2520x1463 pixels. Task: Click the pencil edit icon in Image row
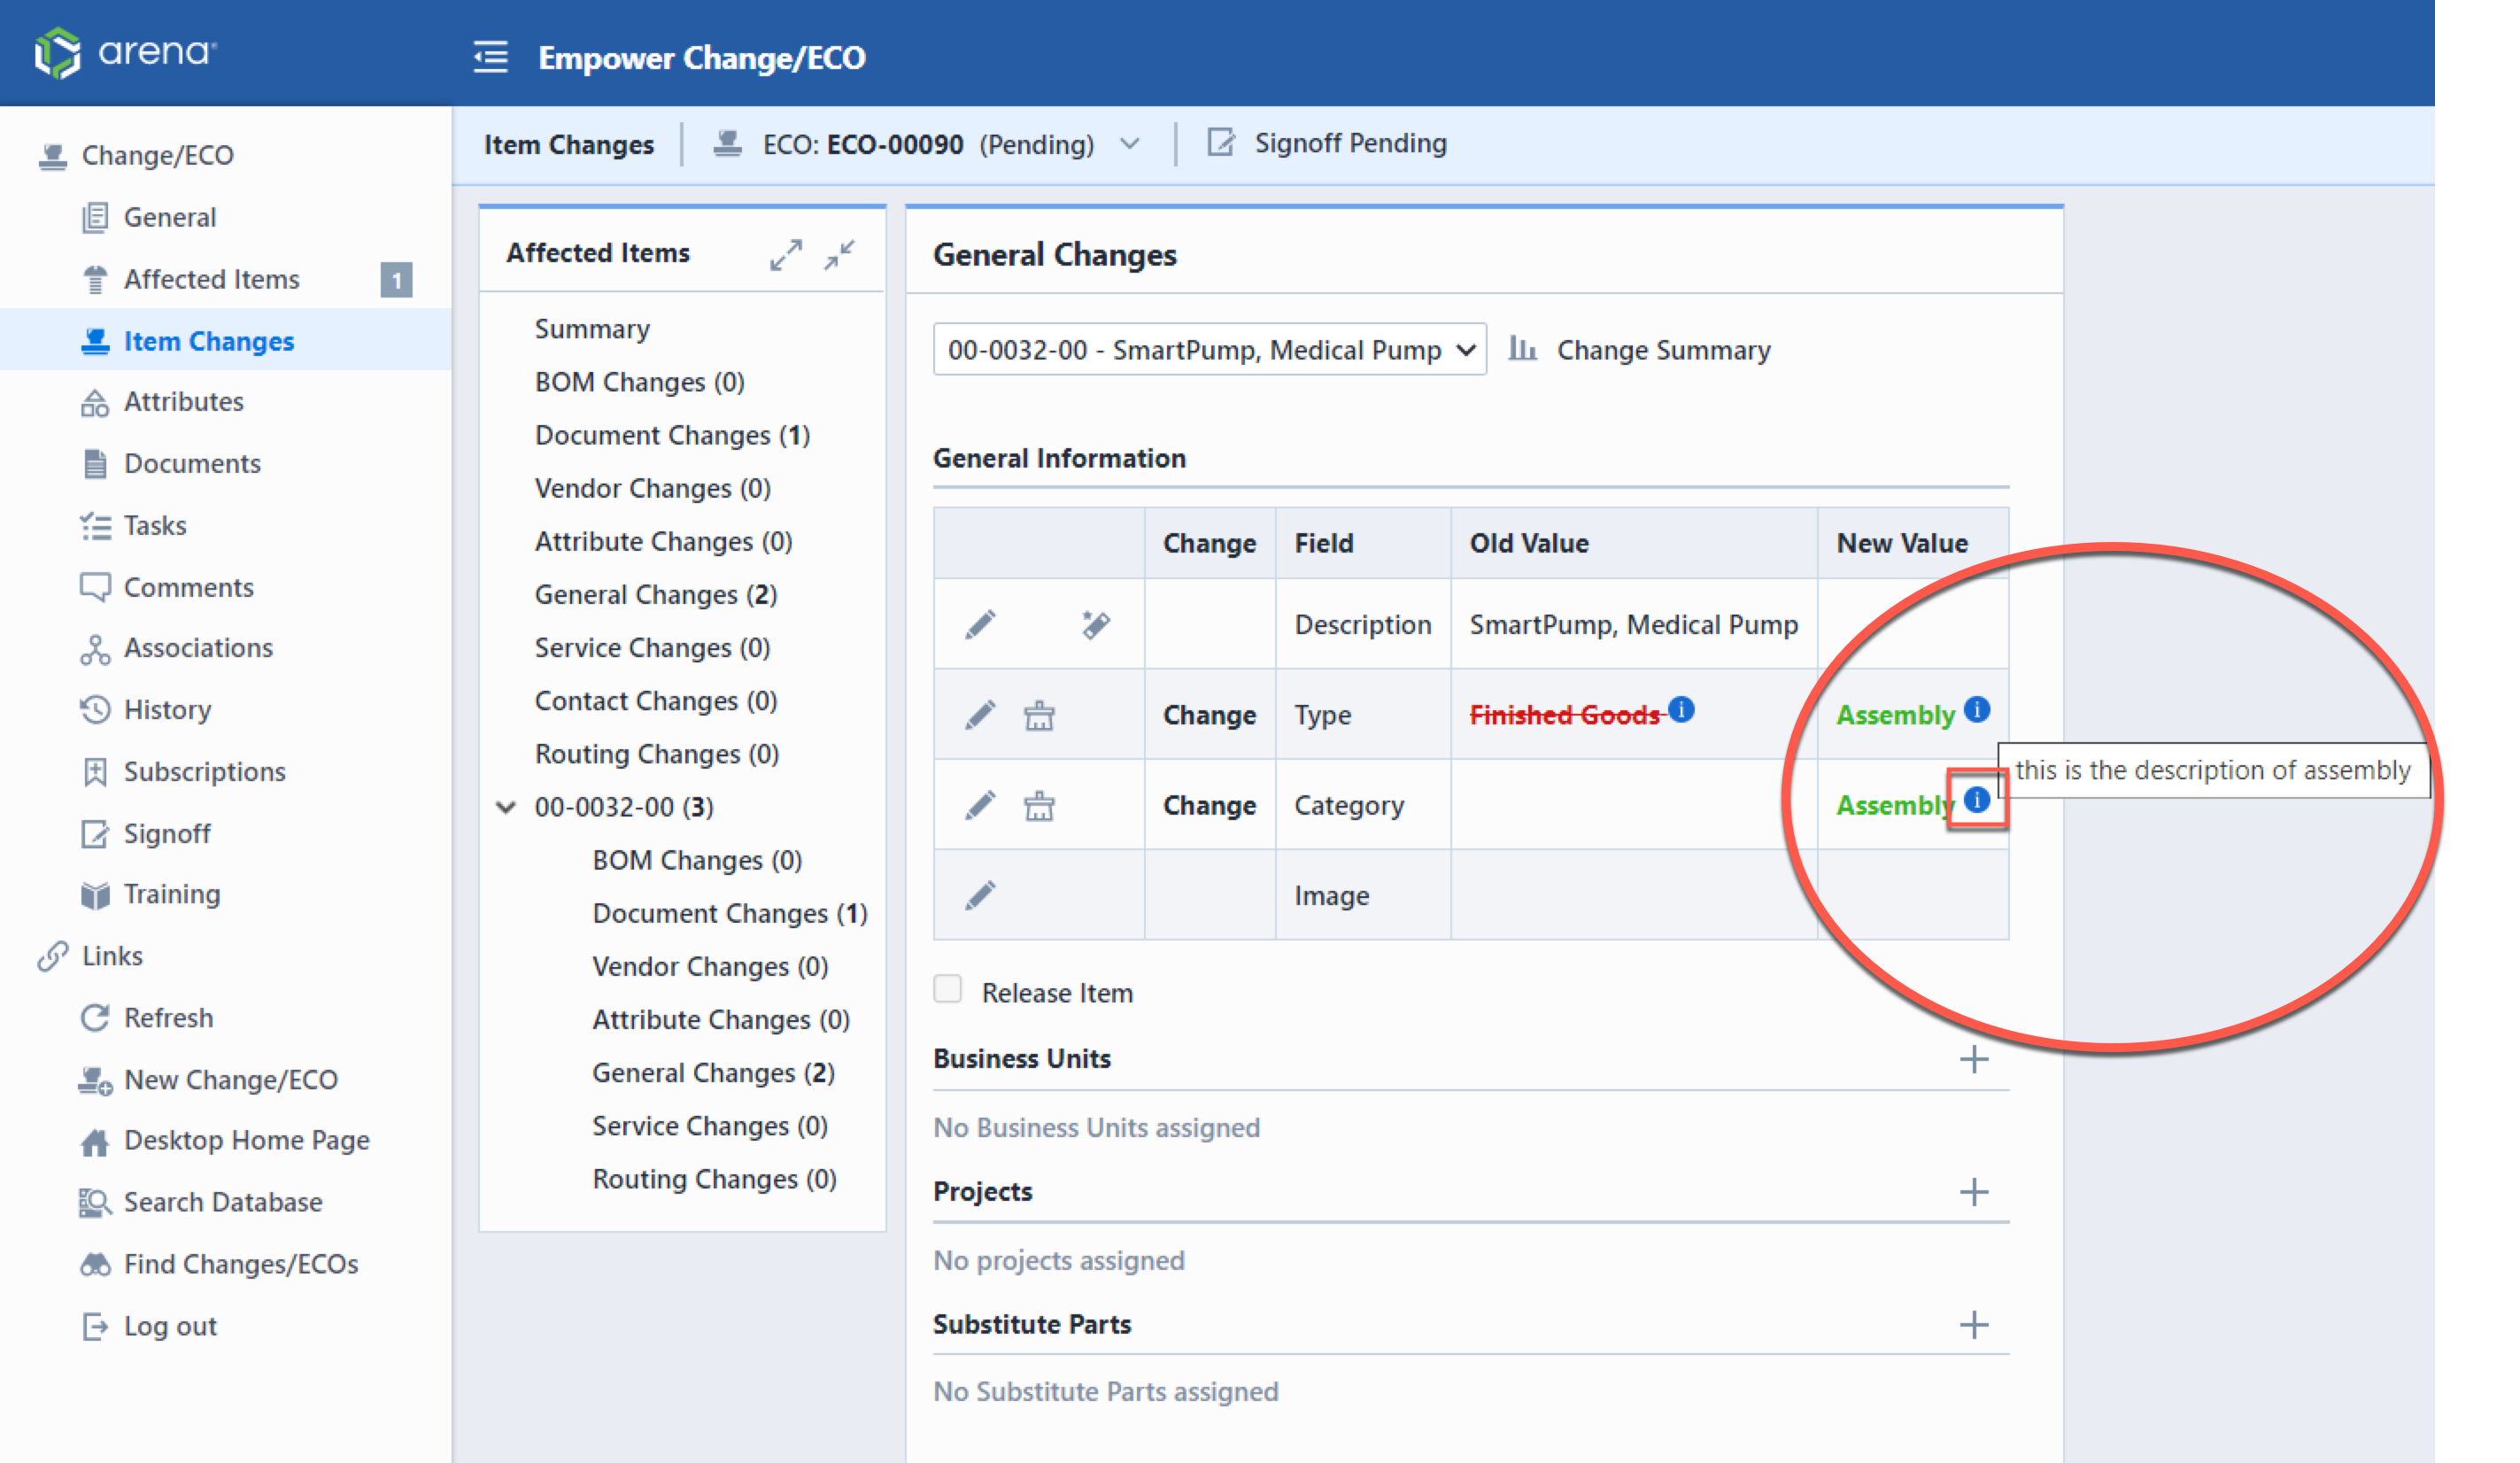[x=980, y=895]
